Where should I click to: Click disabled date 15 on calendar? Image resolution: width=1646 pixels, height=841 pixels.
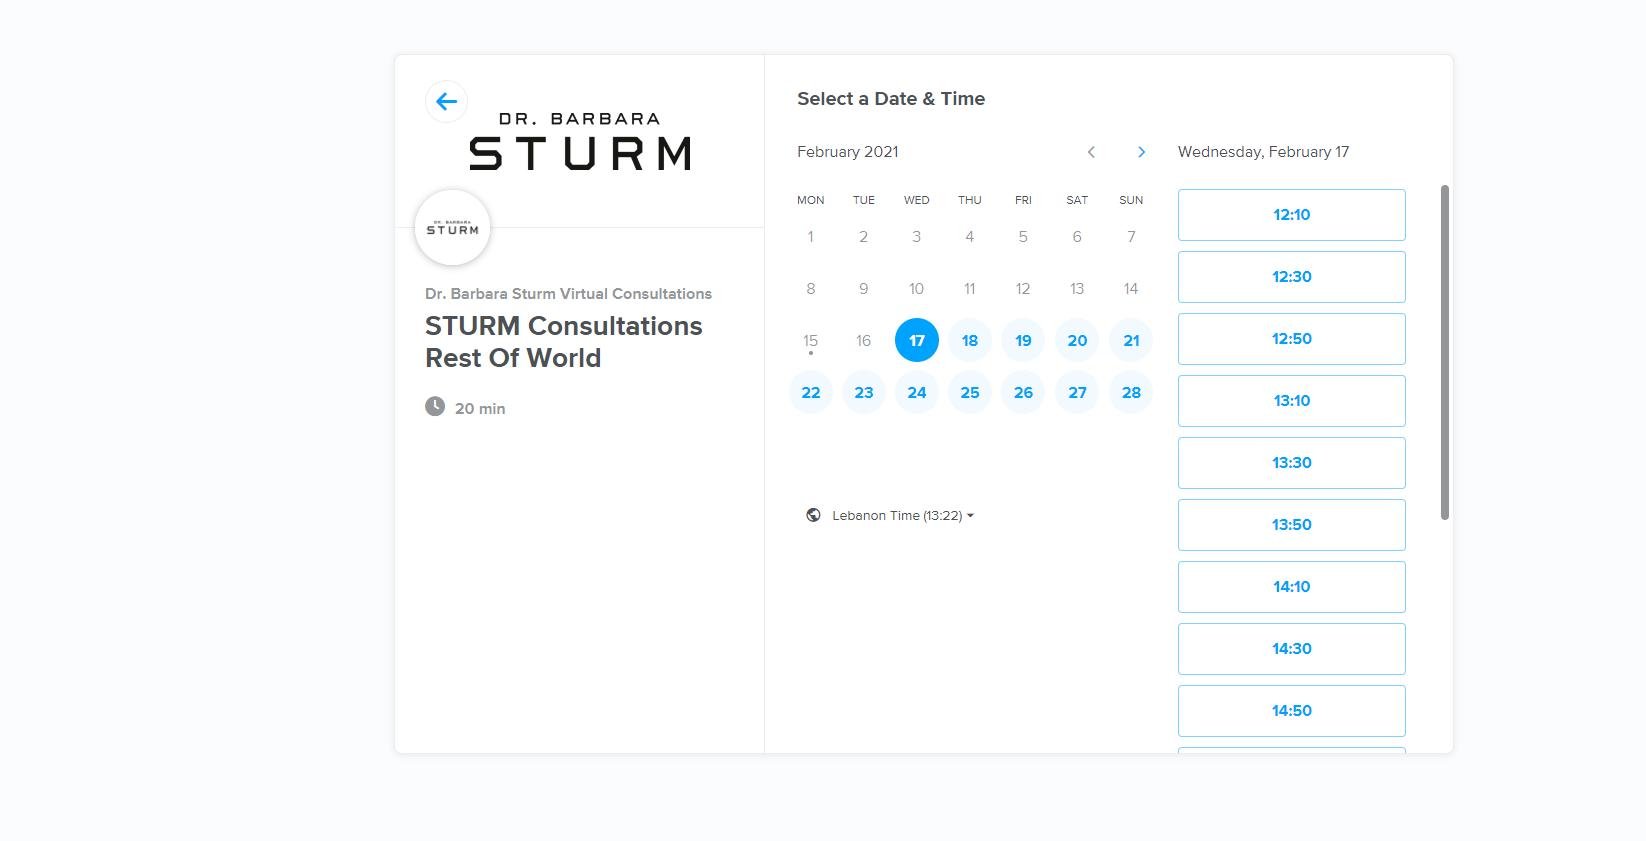click(x=811, y=341)
